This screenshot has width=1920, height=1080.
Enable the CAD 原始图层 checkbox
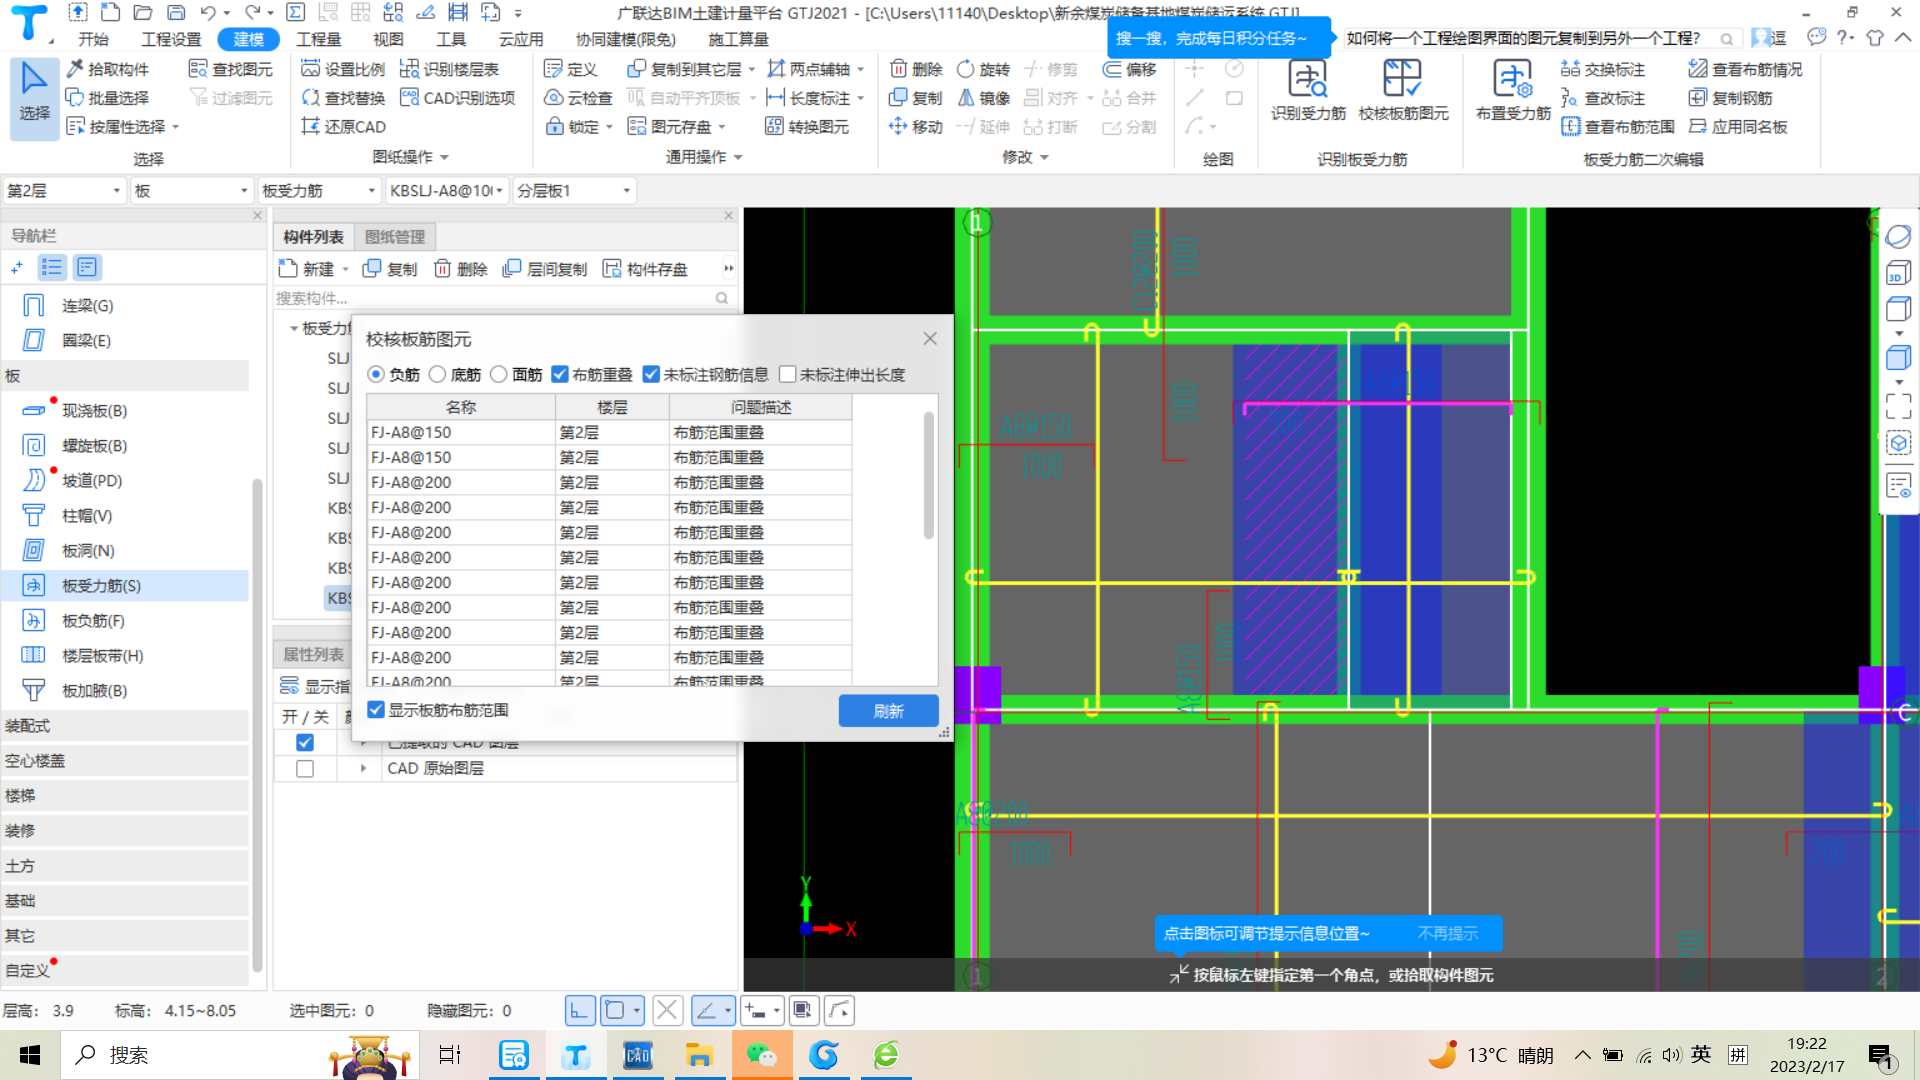click(305, 769)
